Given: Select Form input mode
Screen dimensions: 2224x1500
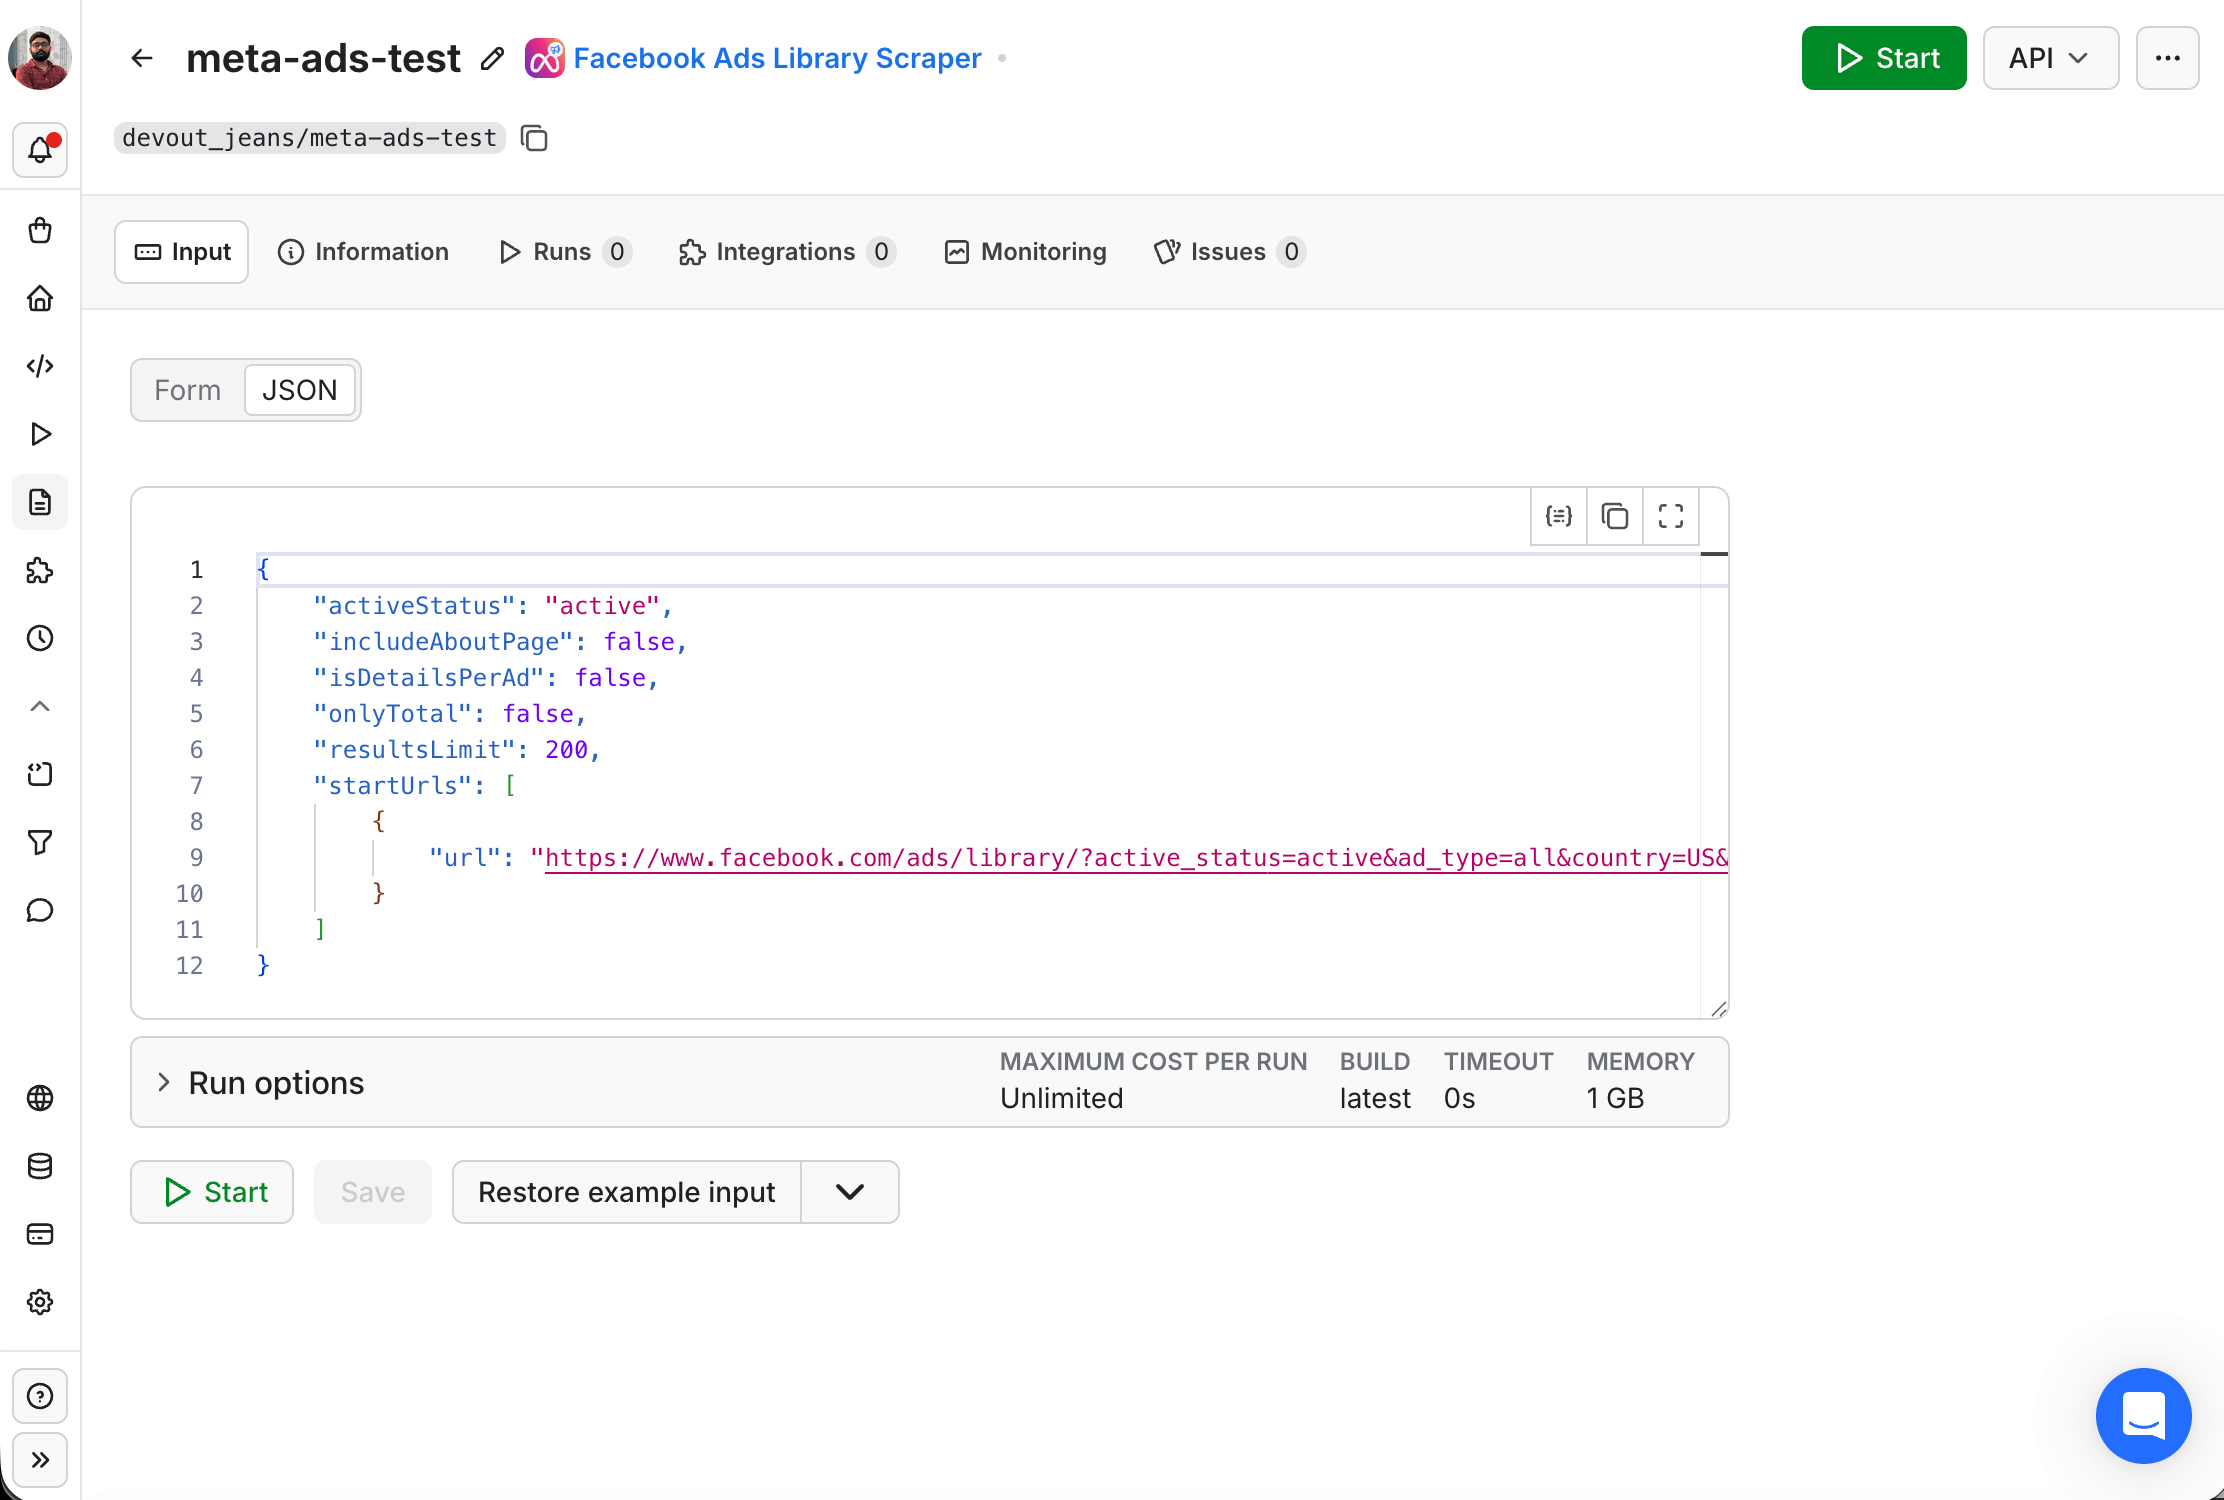Looking at the screenshot, I should (x=188, y=390).
